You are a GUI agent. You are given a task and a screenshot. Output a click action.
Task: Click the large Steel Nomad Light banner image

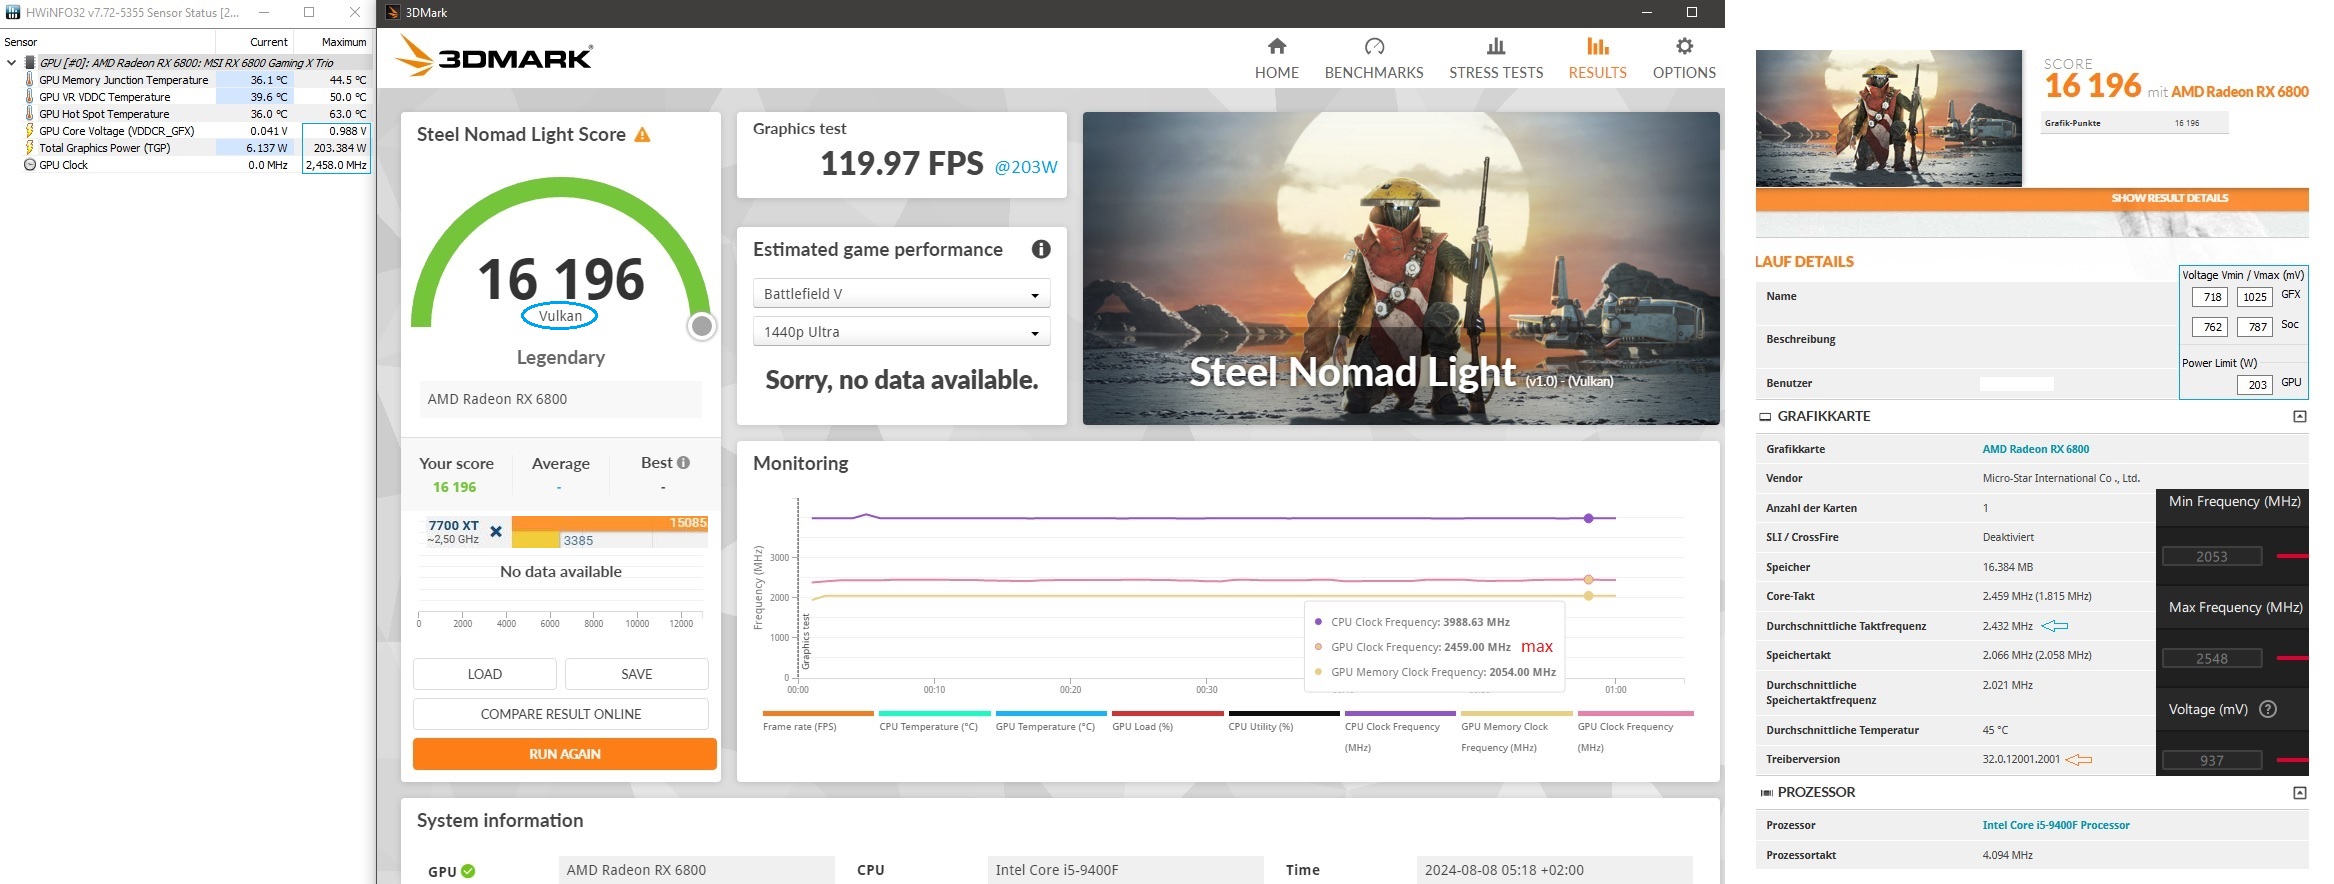click(1401, 268)
